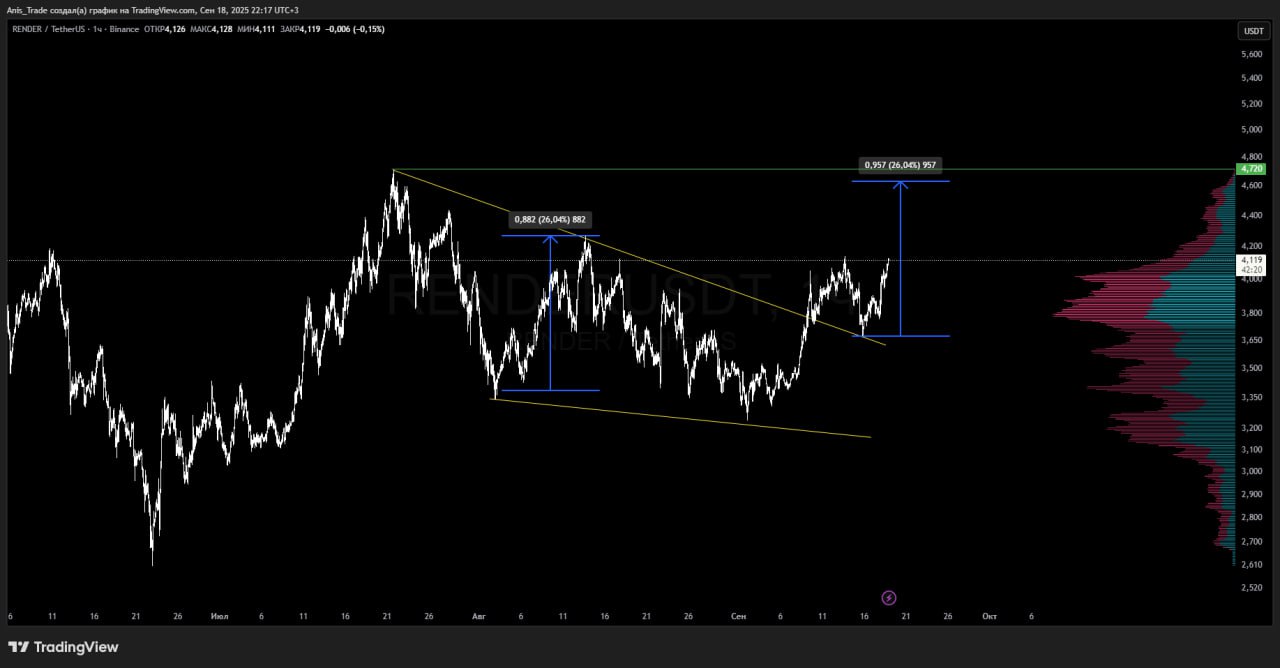Screen dimensions: 1280x668
Task: Click the high value МАКС 4,128
Action: coord(210,29)
